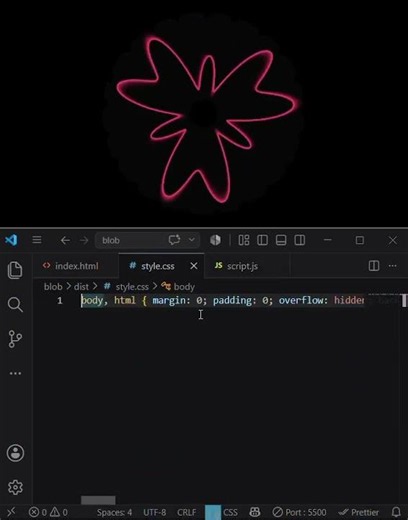Split the editor to the right

(374, 266)
